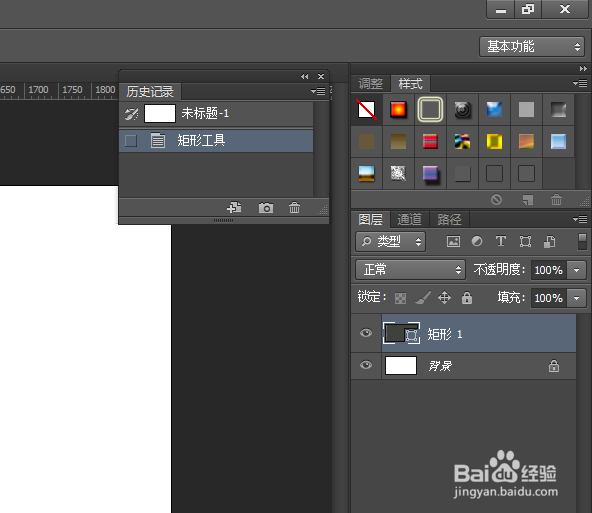Screen dimensions: 592x513
Task: Select the 矩形工具 history state
Action: (x=216, y=141)
